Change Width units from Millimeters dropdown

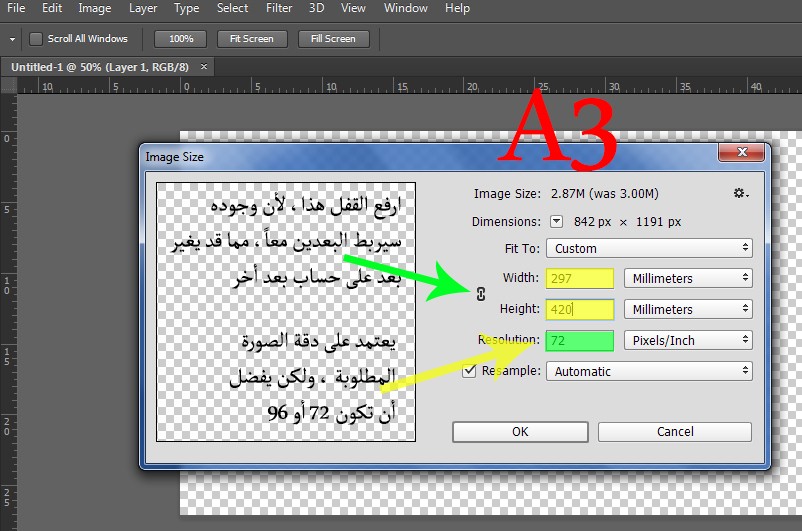click(688, 279)
